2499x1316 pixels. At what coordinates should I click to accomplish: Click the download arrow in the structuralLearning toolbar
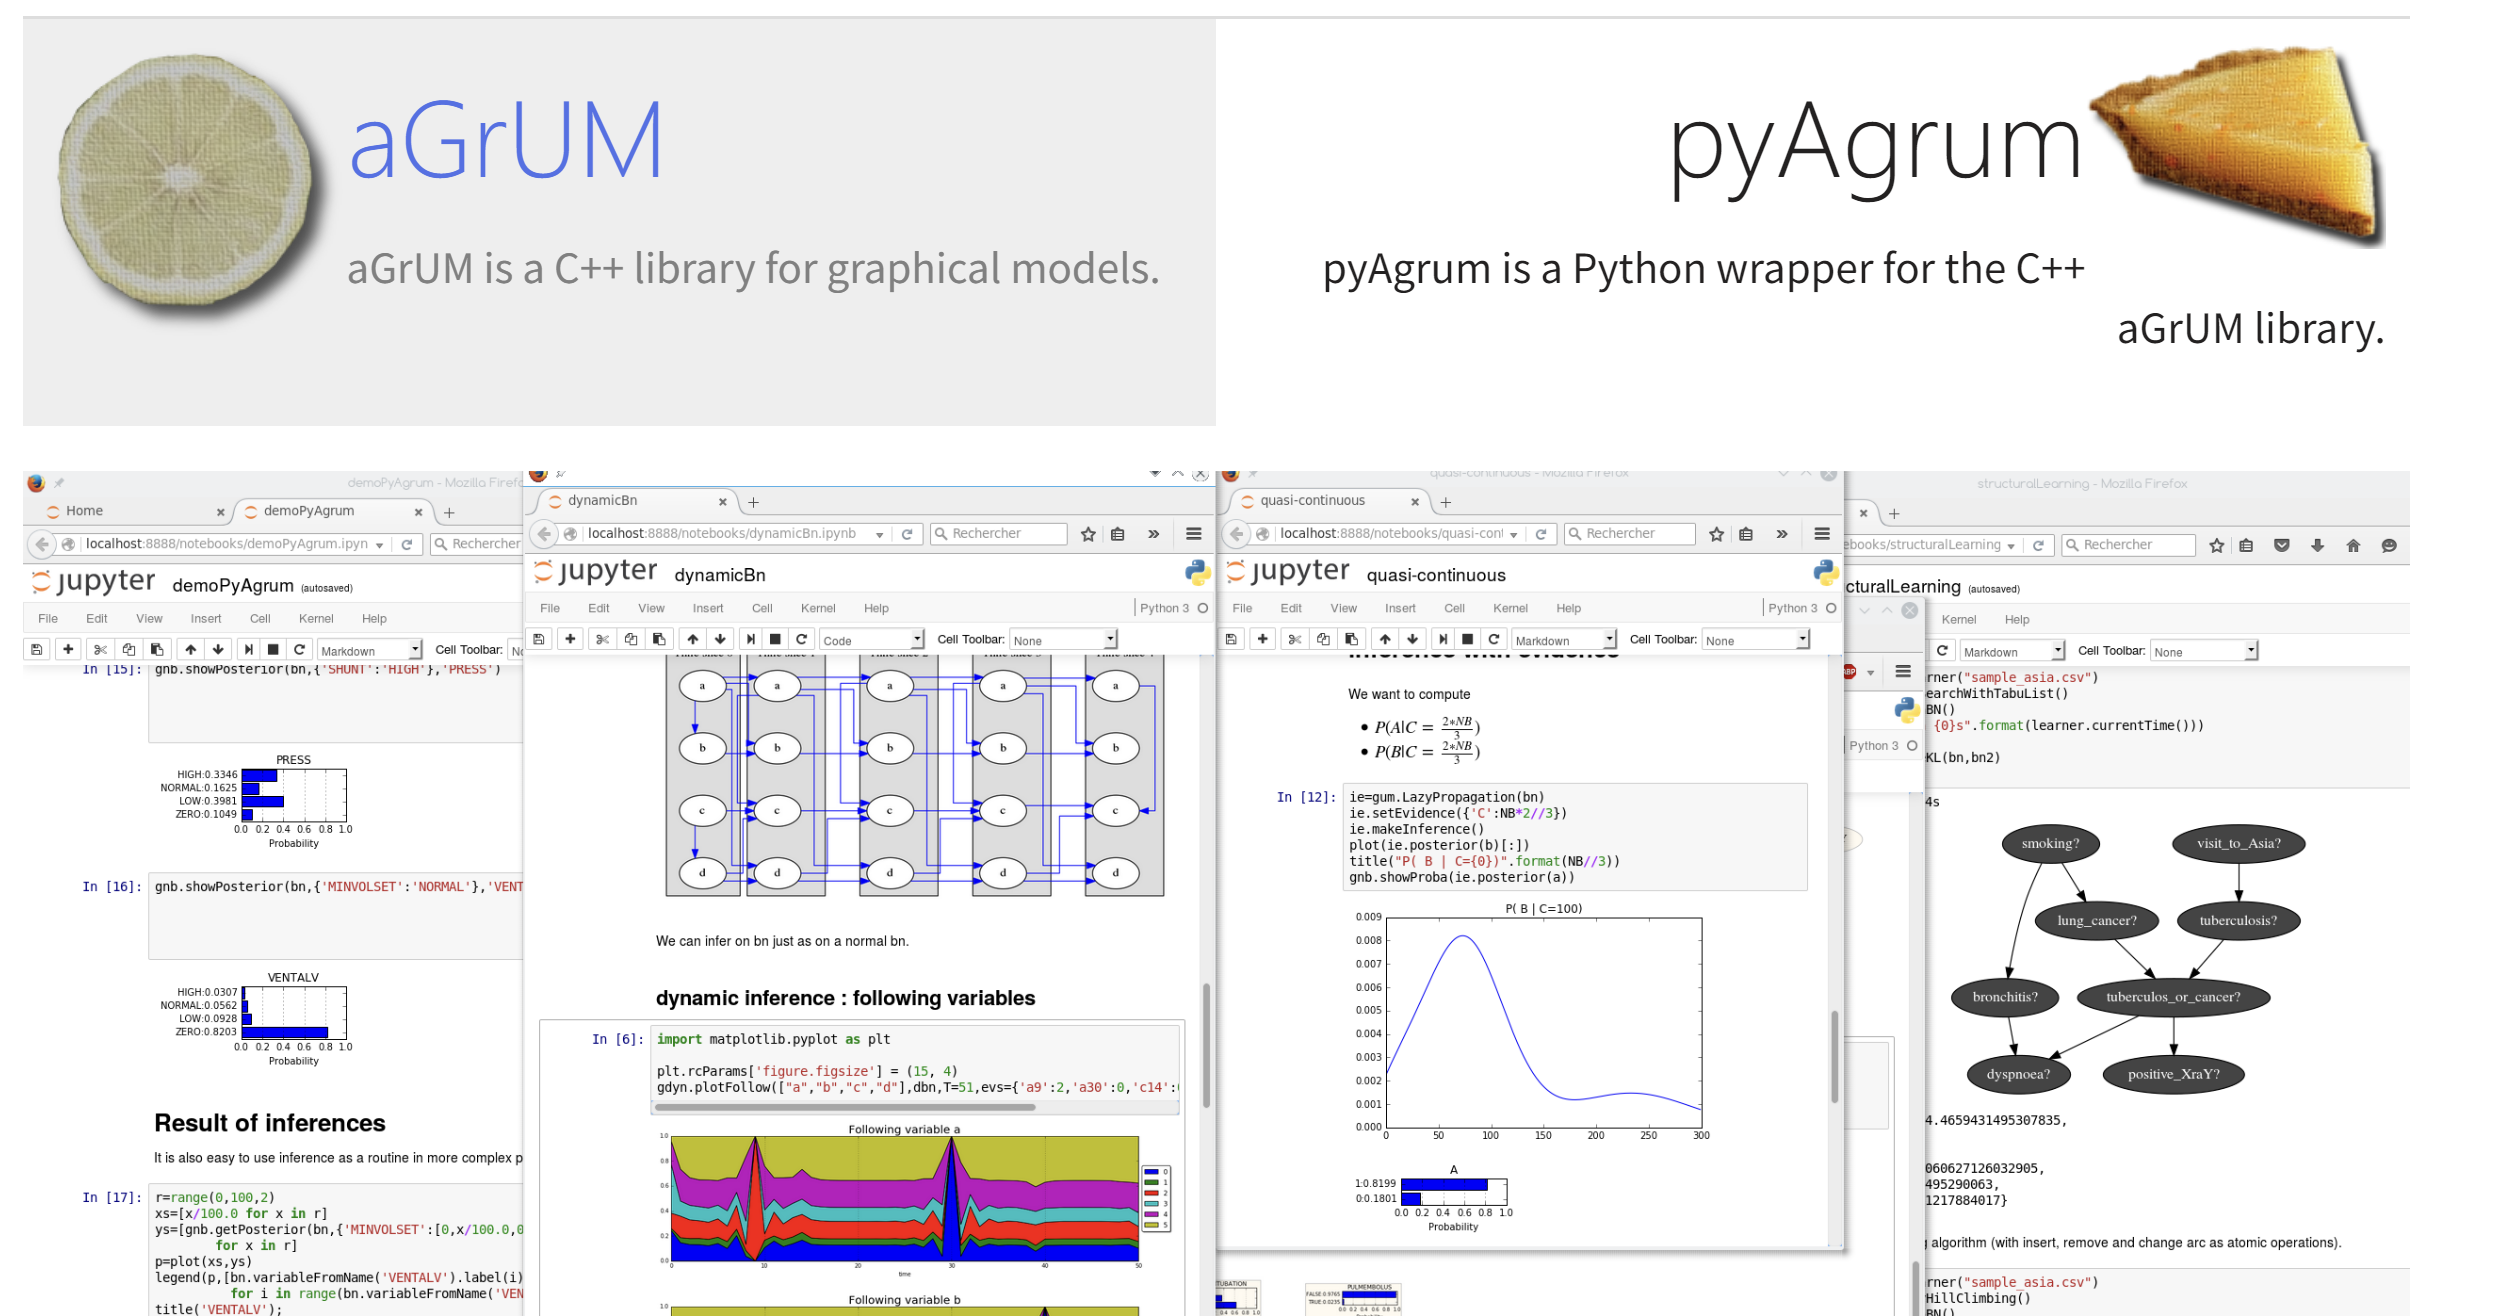(2317, 545)
